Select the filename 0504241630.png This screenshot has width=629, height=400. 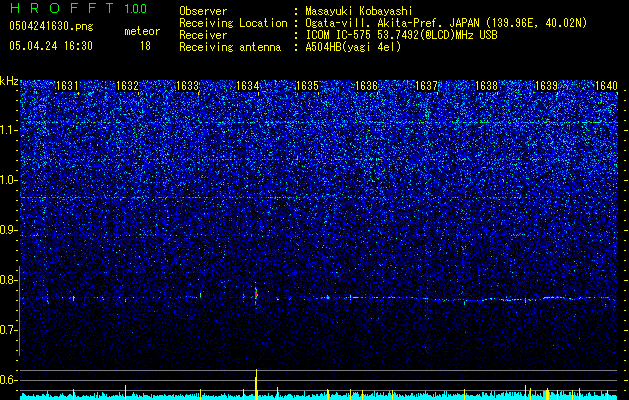pos(51,26)
